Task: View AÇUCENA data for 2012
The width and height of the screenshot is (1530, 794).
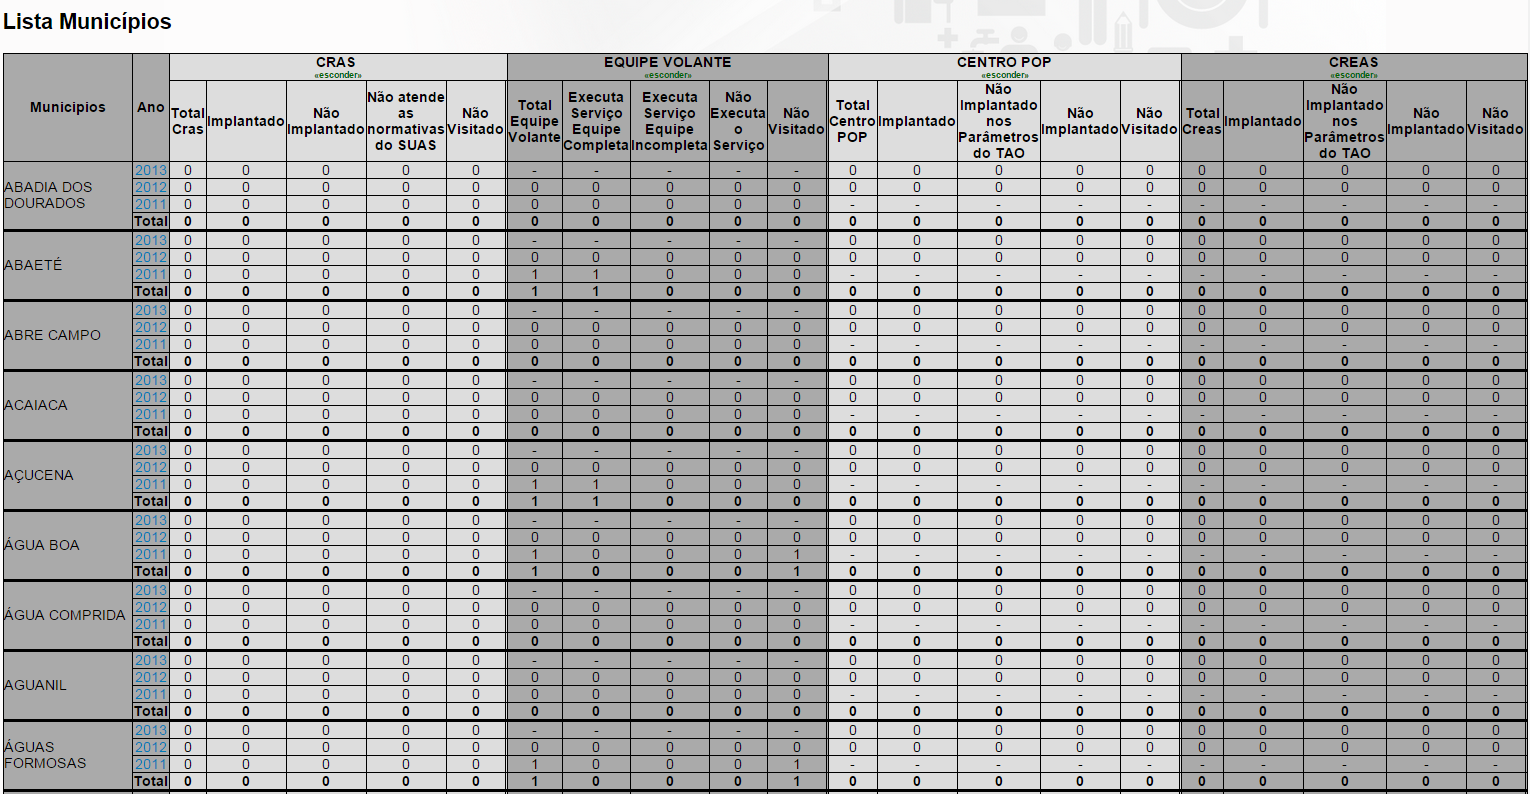Action: click(x=151, y=468)
